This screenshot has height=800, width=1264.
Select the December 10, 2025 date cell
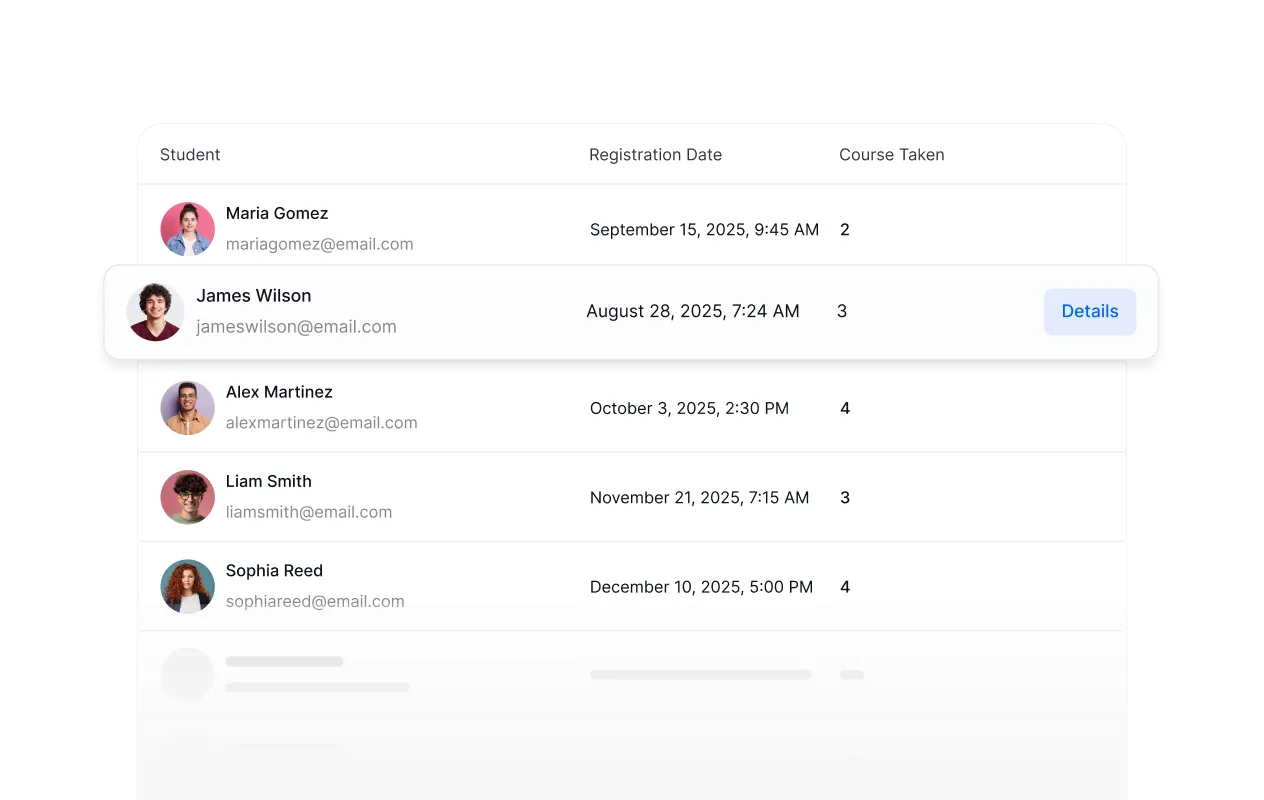[701, 587]
